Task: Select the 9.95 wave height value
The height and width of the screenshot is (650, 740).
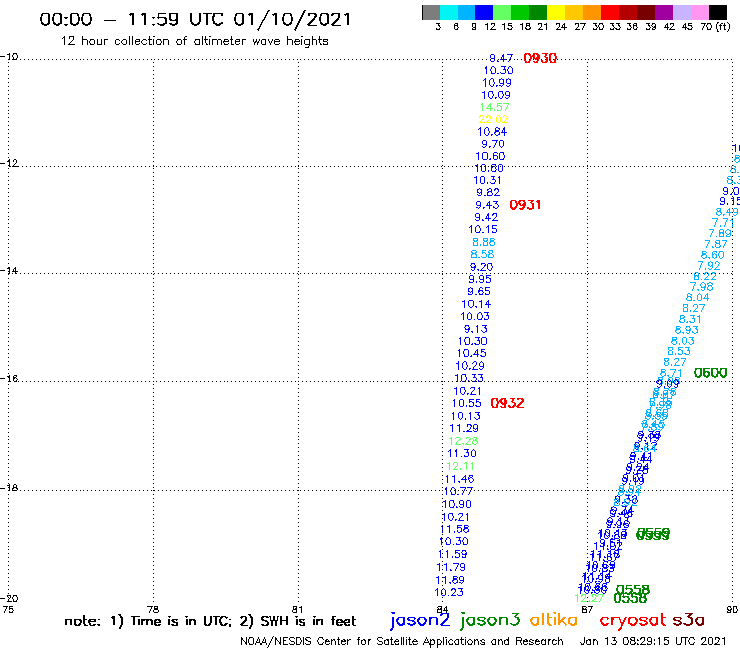Action: (480, 279)
